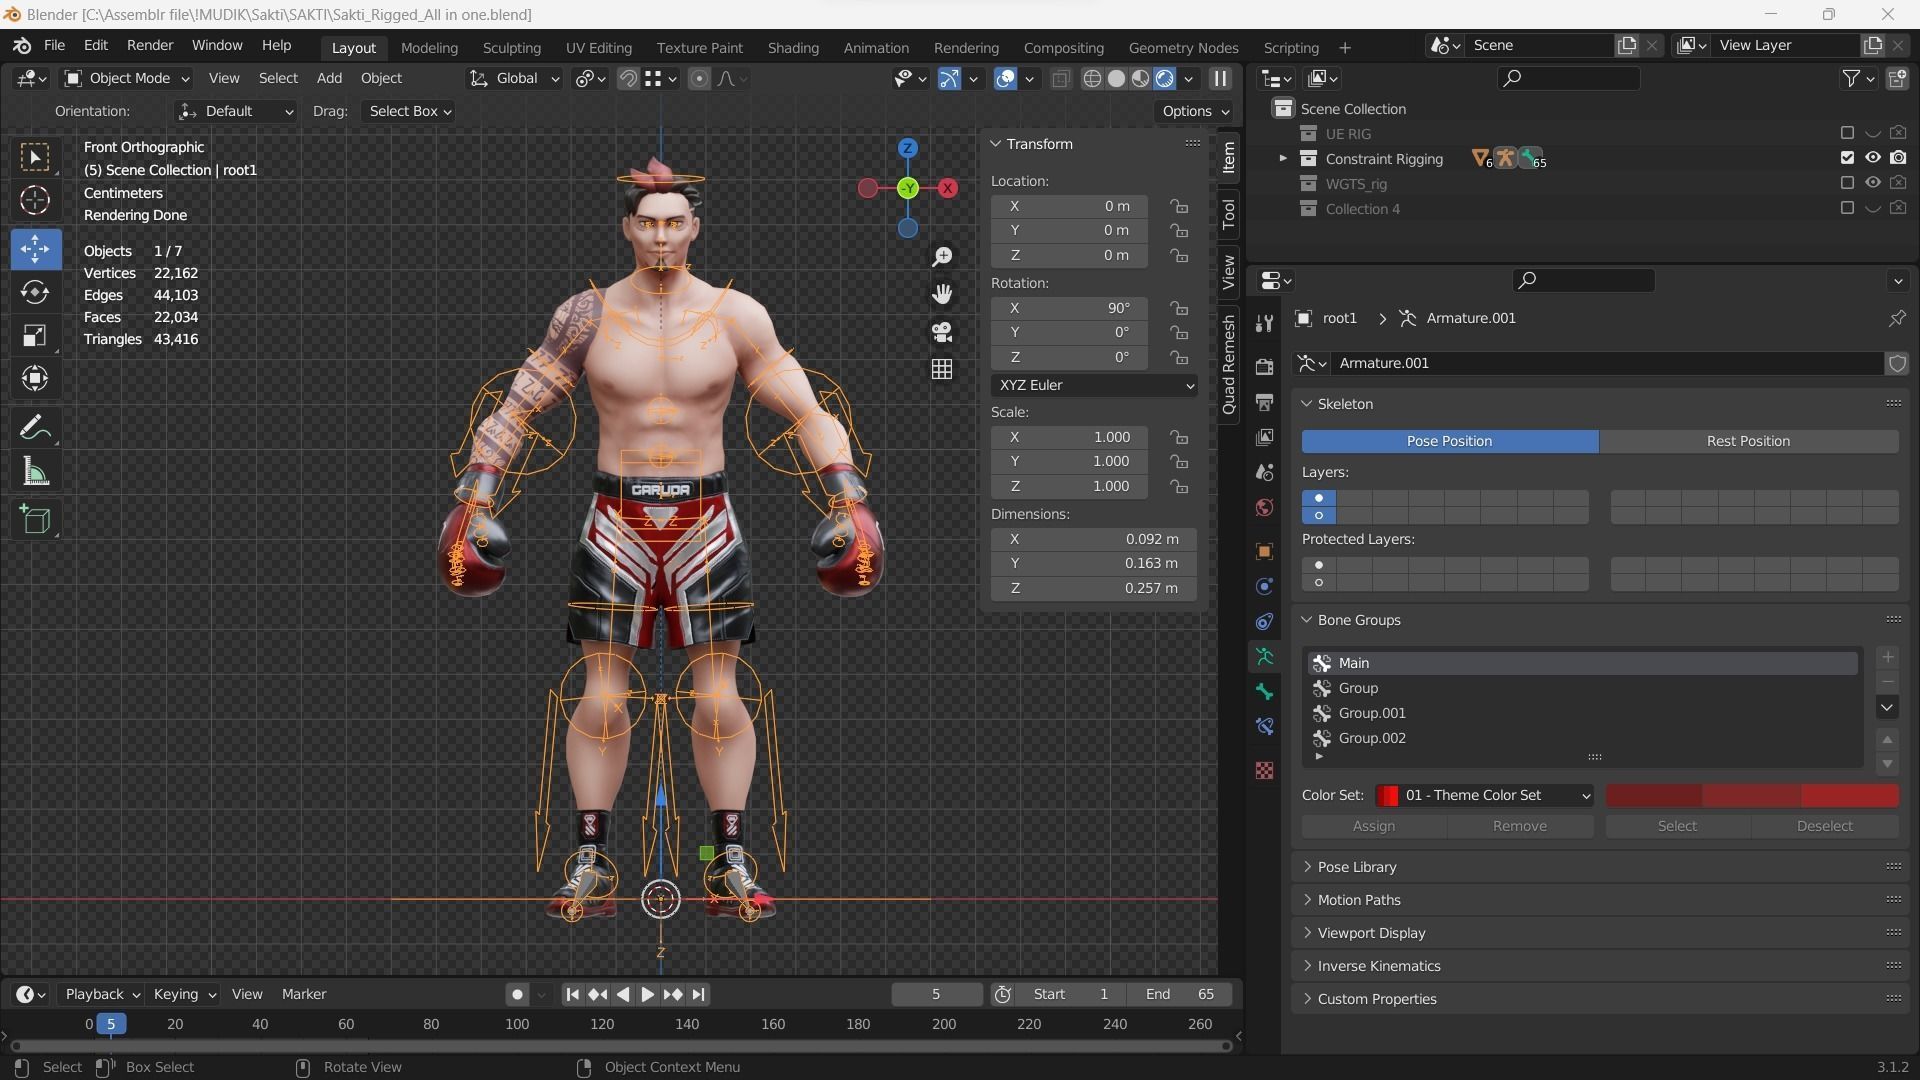Viewport: 1920px width, 1080px height.
Task: Select the Measure tool
Action: click(35, 471)
